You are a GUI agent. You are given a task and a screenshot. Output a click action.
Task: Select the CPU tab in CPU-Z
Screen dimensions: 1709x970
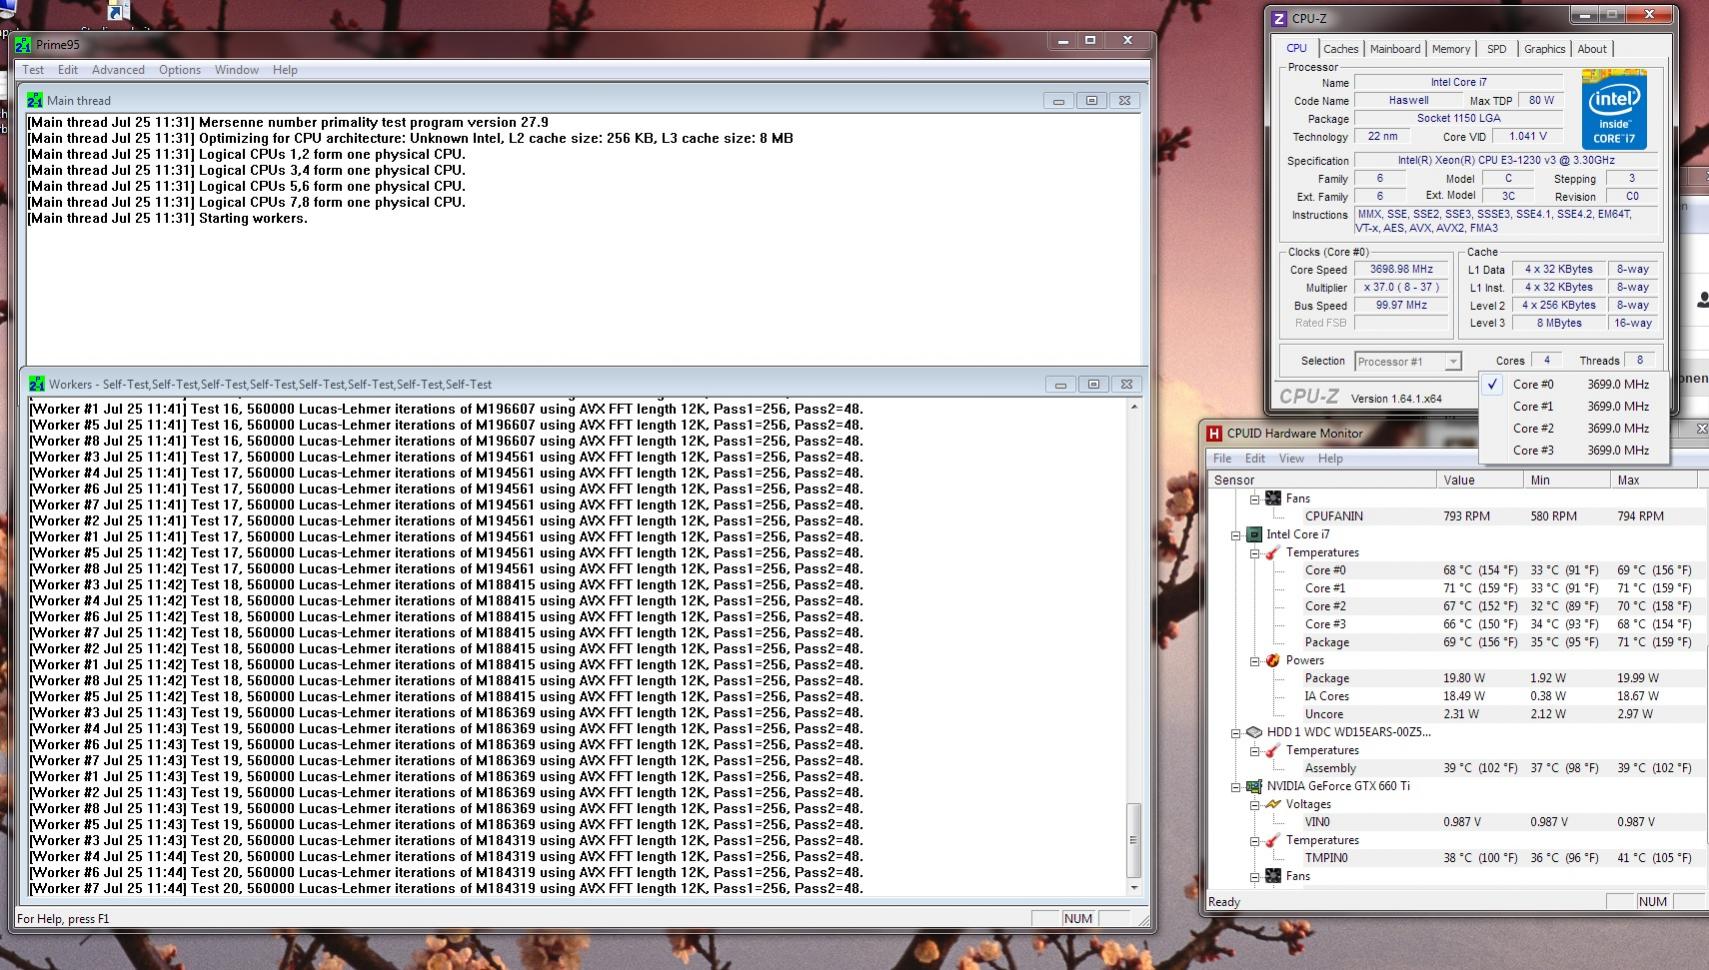click(x=1296, y=48)
